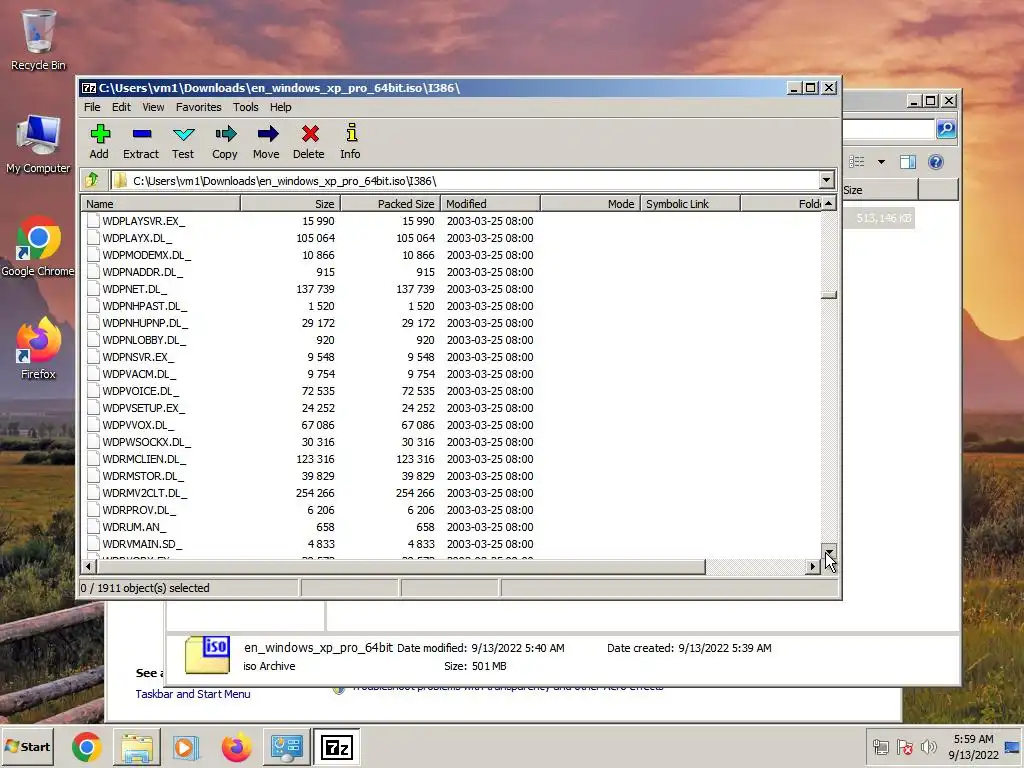Sort by the Packed Size column header
This screenshot has width=1024, height=768.
coord(391,204)
